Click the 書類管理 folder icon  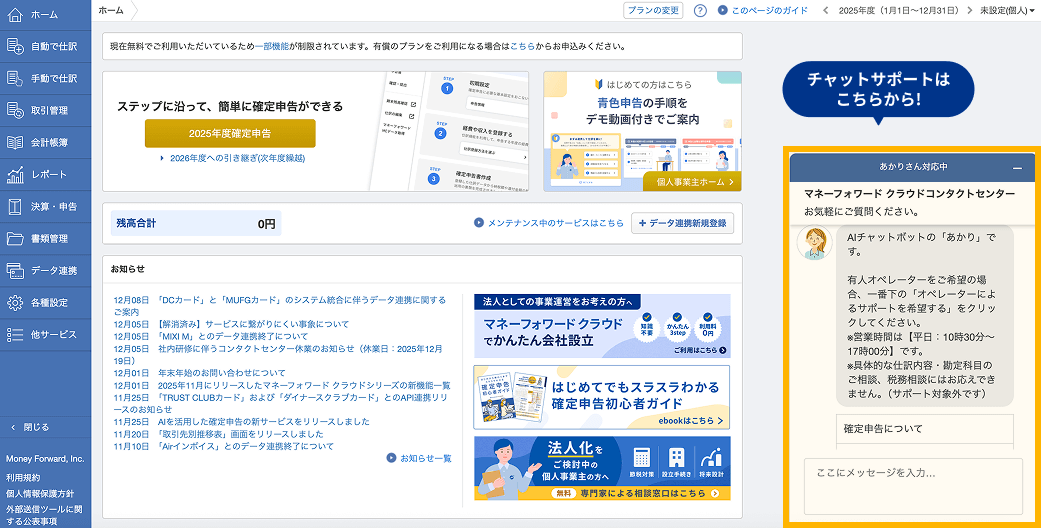click(15, 238)
